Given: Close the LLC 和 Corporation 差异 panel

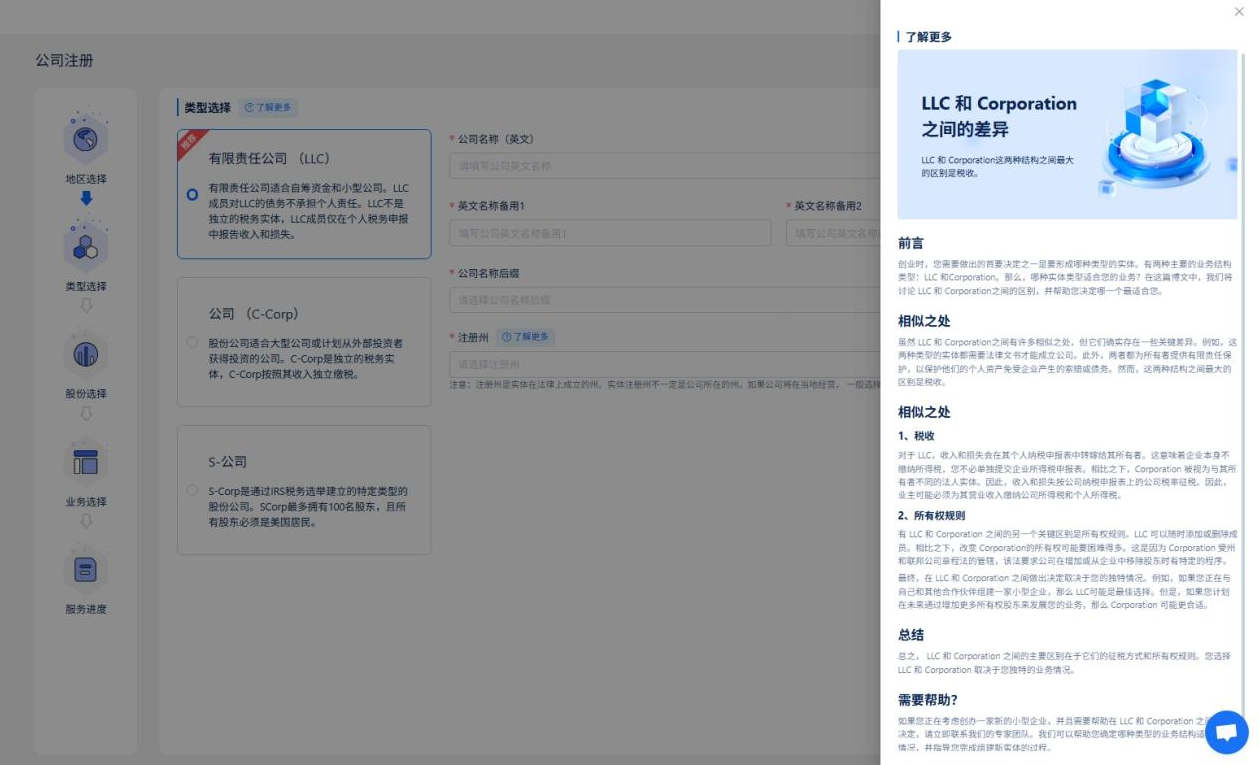Looking at the screenshot, I should coord(1239,12).
